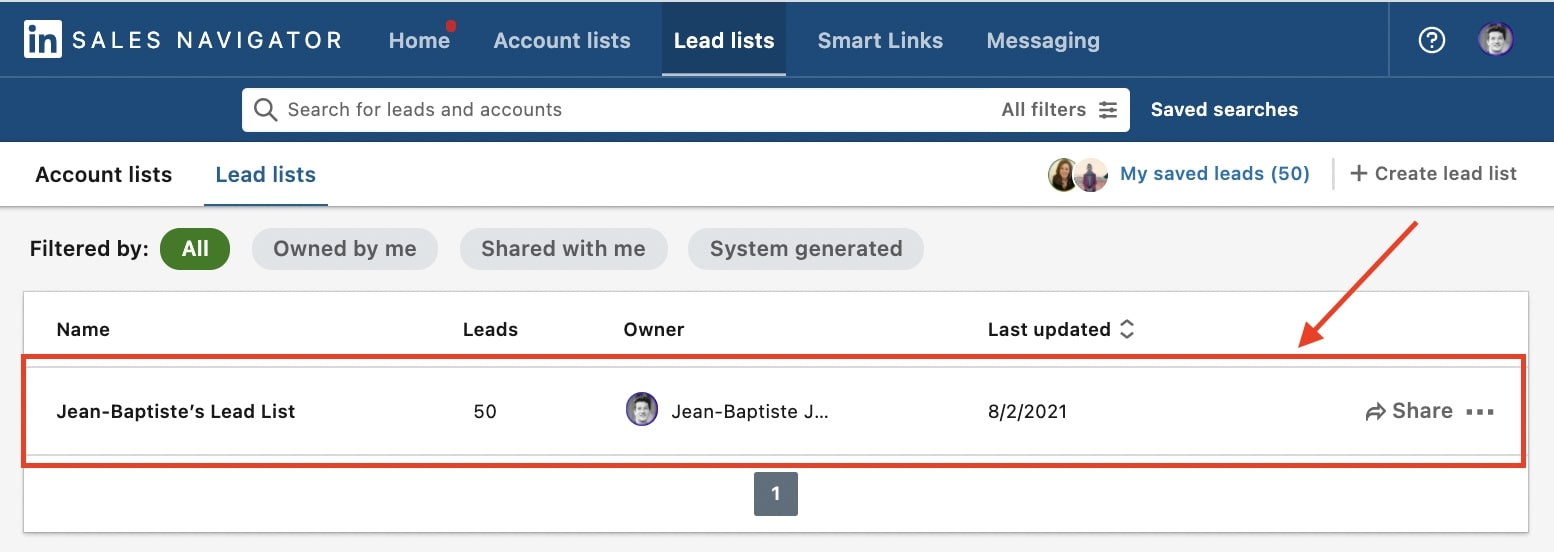Click the LinkedIn logo icon
Image resolution: width=1554 pixels, height=552 pixels.
[42, 40]
